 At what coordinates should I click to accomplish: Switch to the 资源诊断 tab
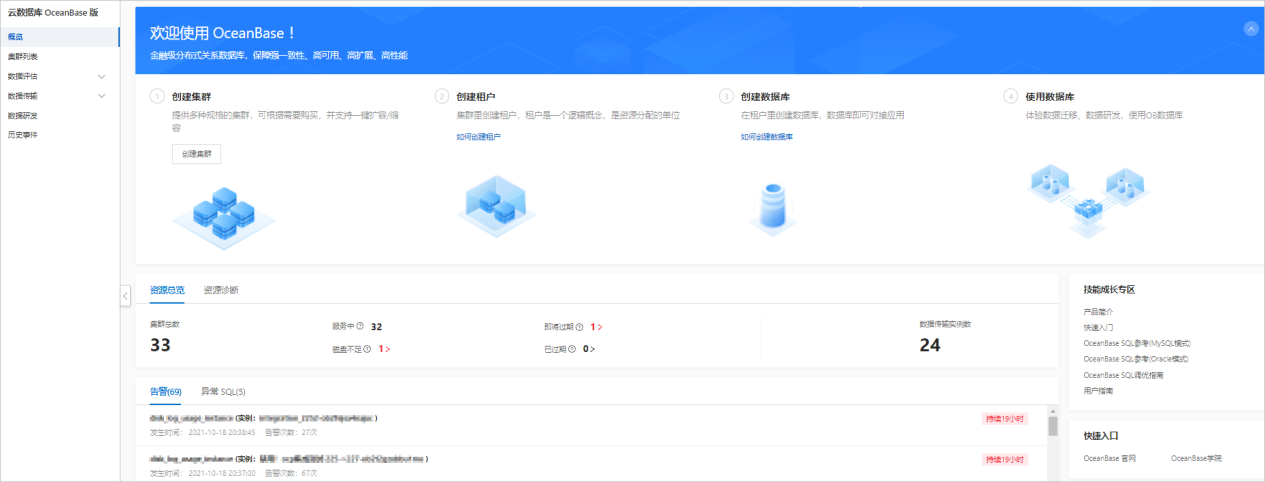(221, 290)
